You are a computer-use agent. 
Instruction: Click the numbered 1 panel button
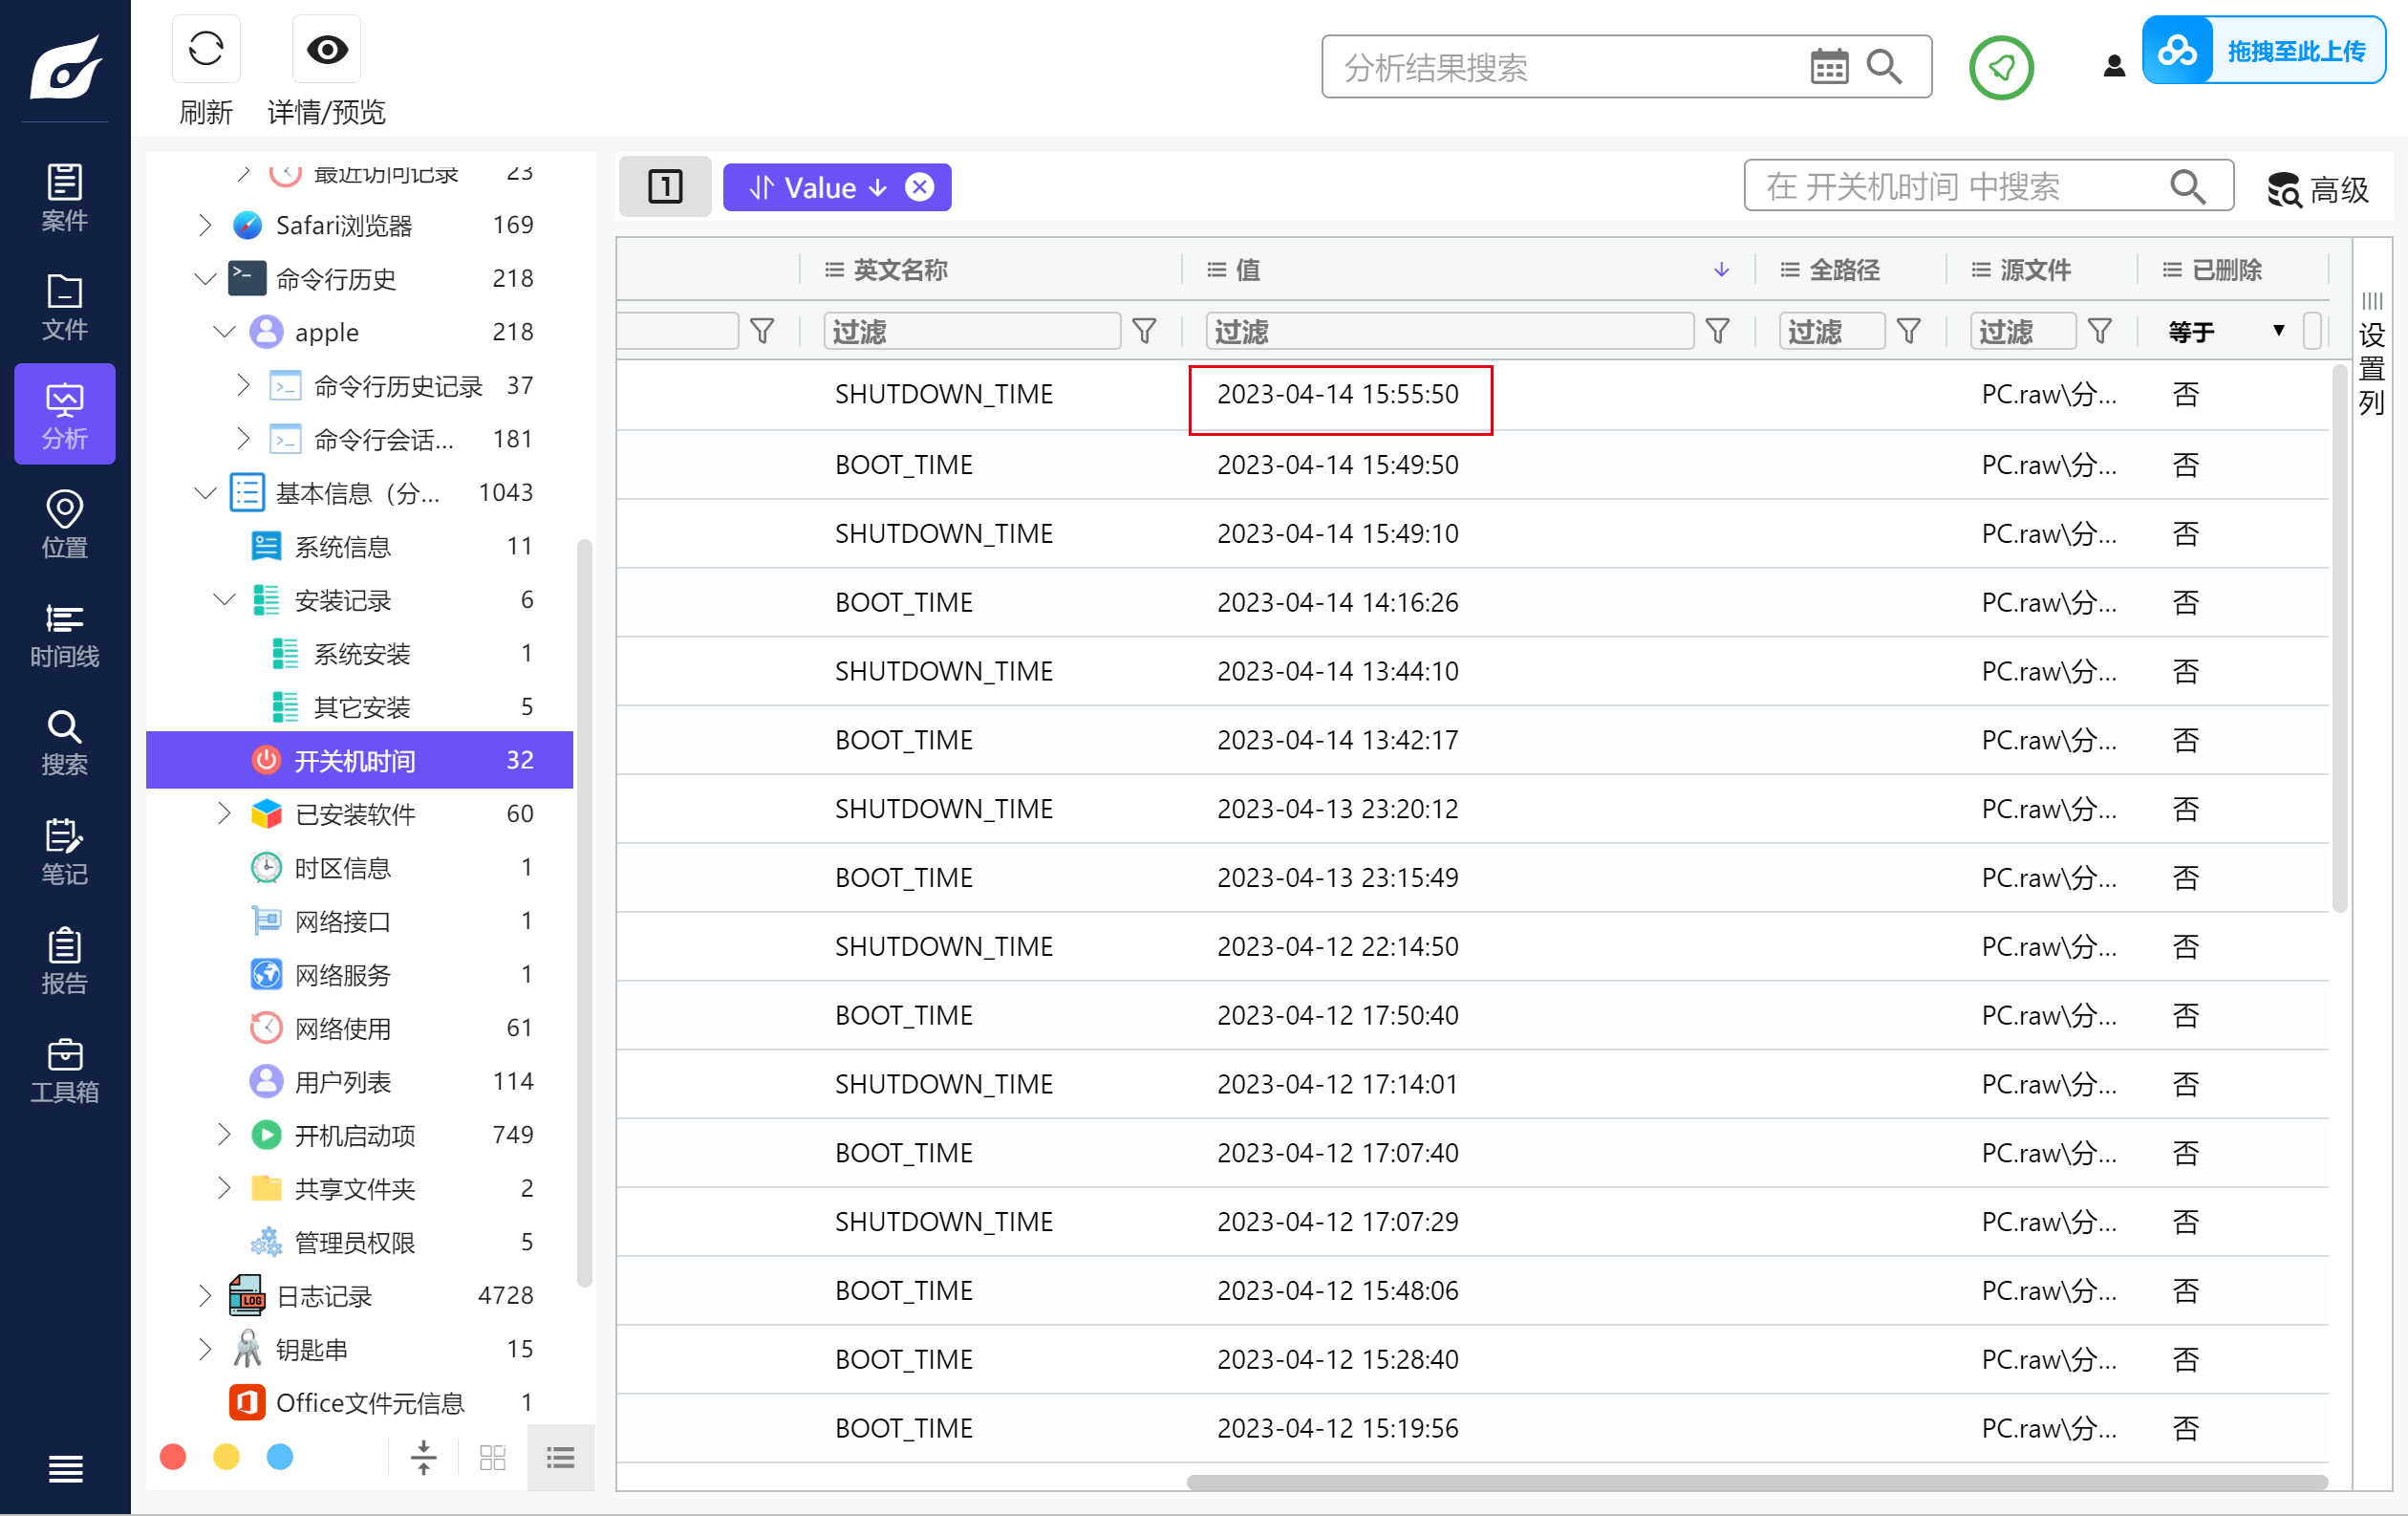665,187
